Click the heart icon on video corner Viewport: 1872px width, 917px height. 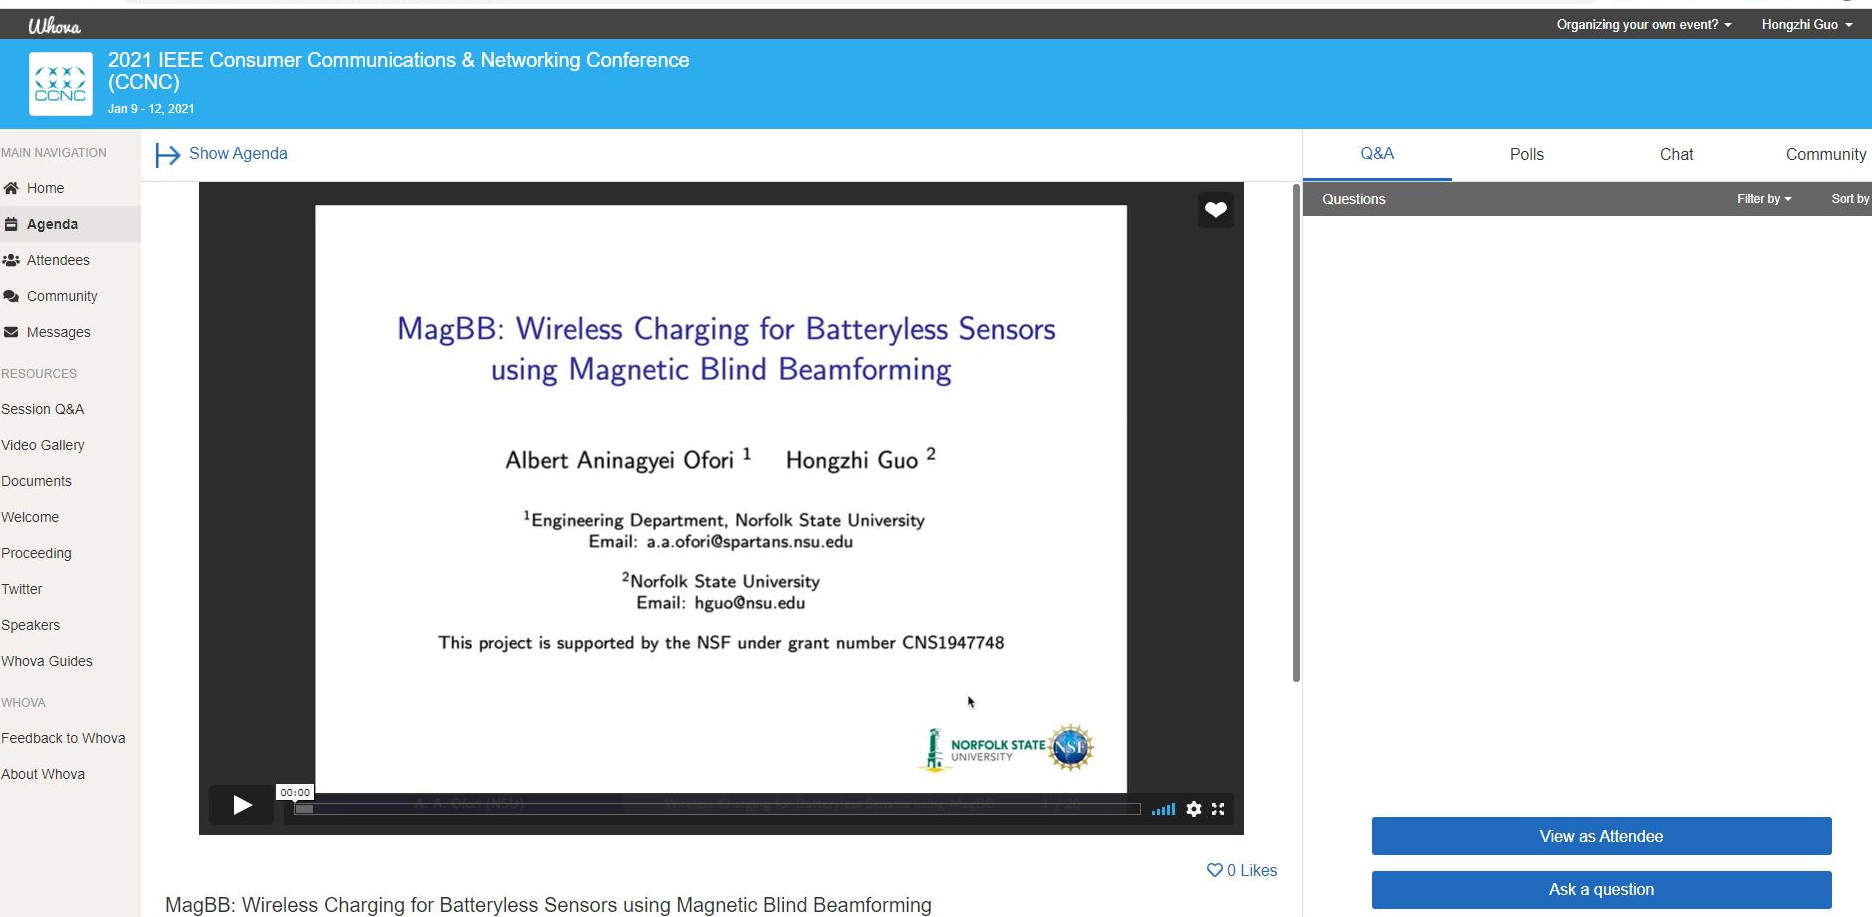(1215, 210)
